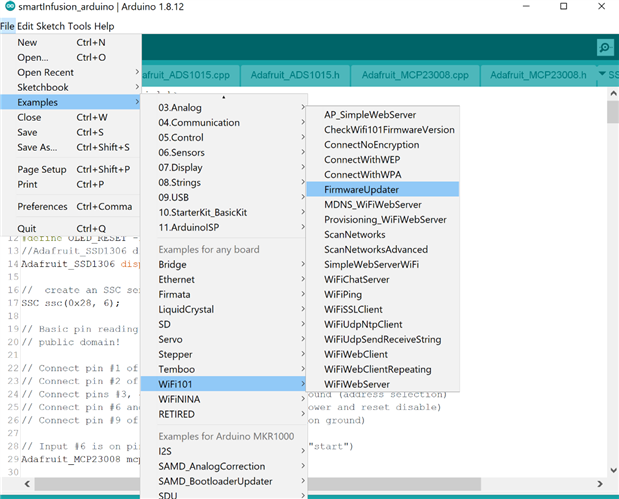Switch to the Adafruit_MCP23008.cpp tab
This screenshot has height=499, width=619.
[414, 75]
